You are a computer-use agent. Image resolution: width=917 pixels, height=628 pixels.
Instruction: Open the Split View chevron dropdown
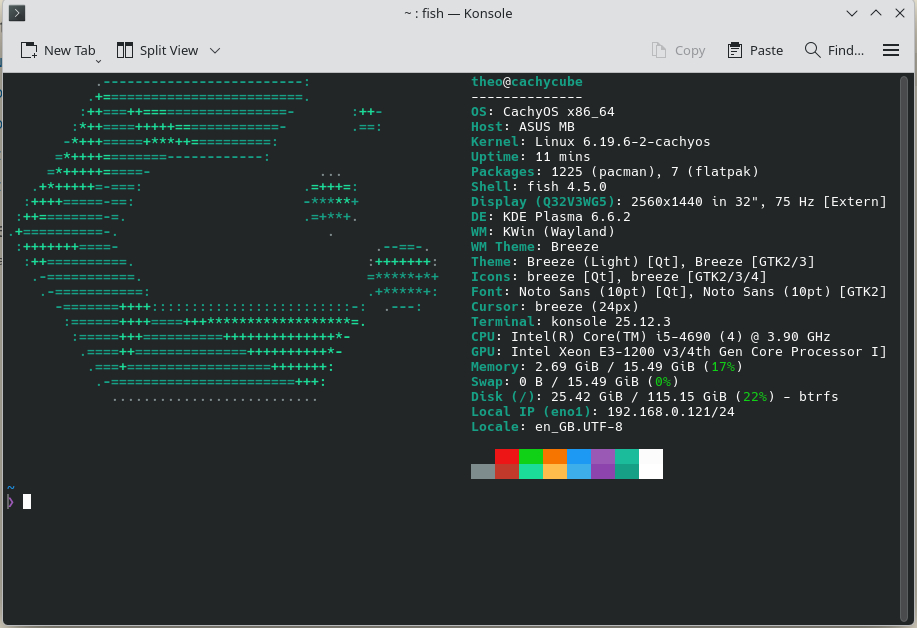tap(215, 50)
